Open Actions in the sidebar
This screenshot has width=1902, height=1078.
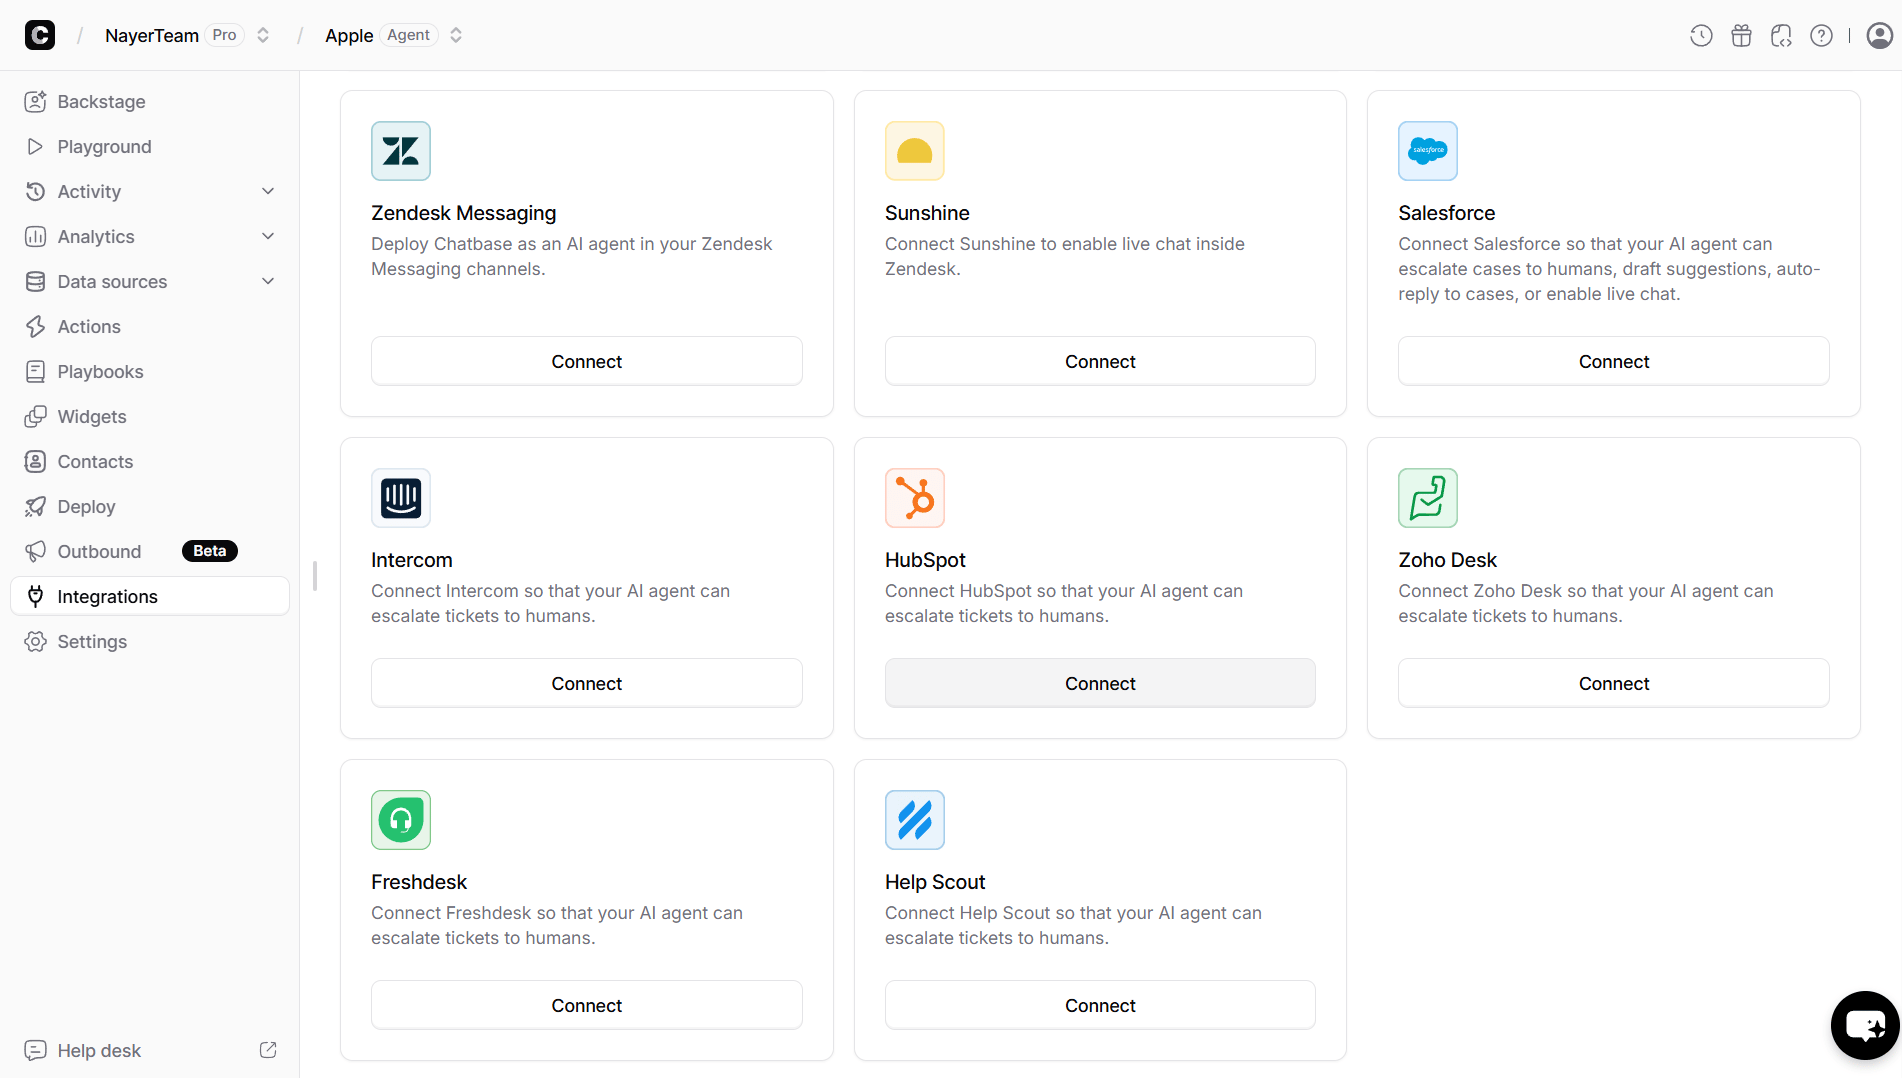point(150,326)
